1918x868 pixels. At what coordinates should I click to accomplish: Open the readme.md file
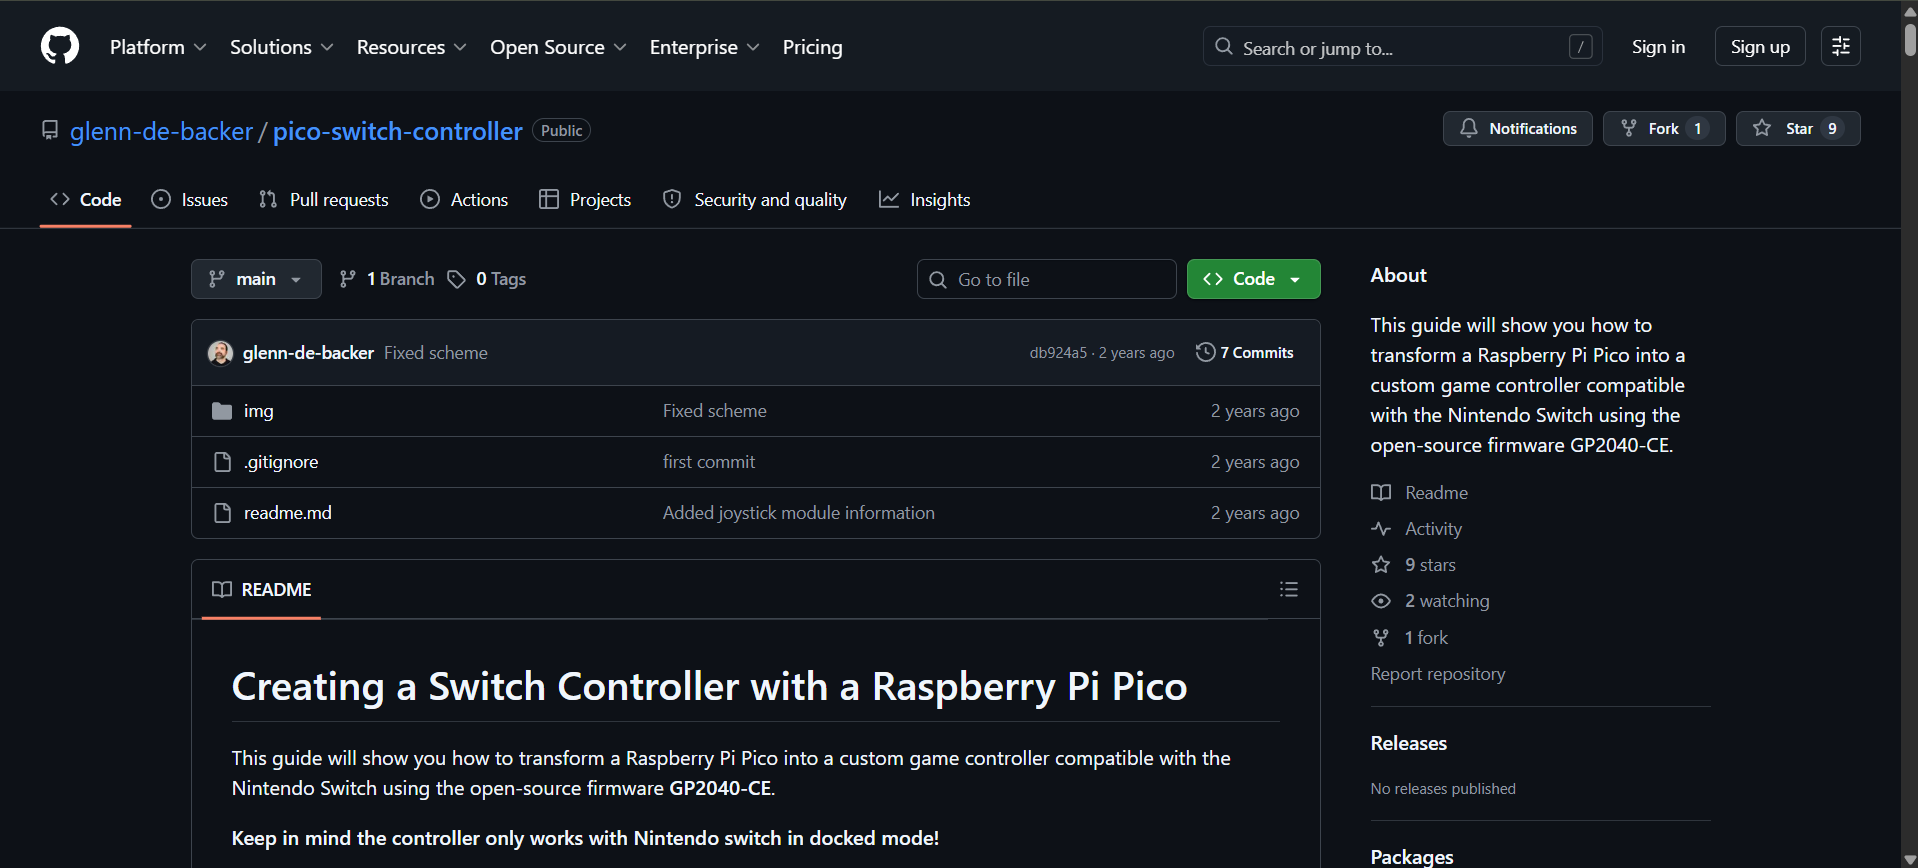[288, 513]
